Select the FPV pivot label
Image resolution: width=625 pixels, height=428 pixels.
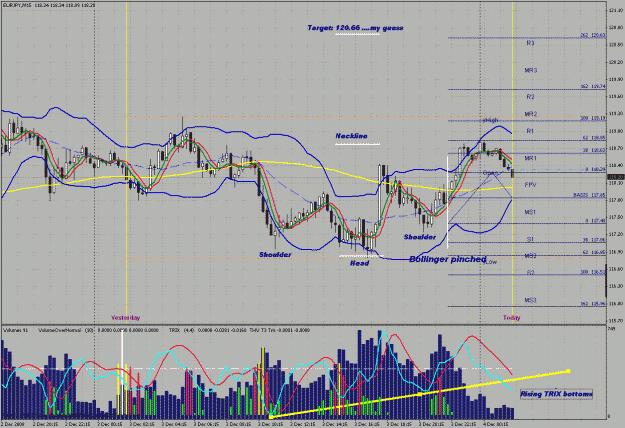pos(530,185)
